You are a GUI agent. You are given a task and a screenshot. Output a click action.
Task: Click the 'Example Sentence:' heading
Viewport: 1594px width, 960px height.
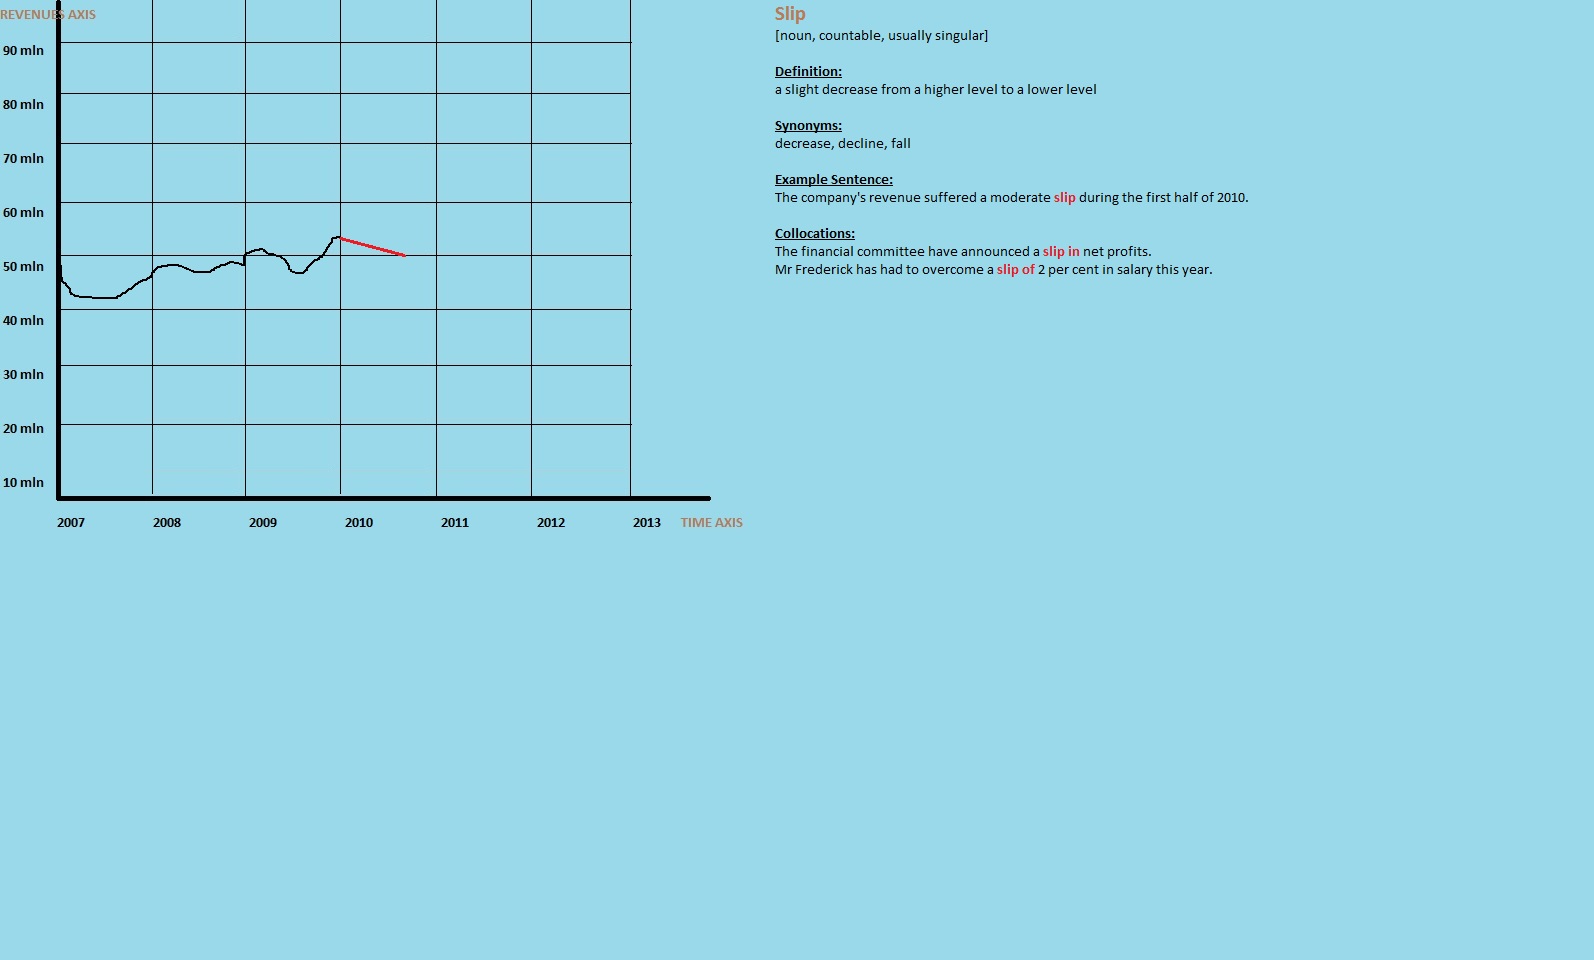click(834, 179)
